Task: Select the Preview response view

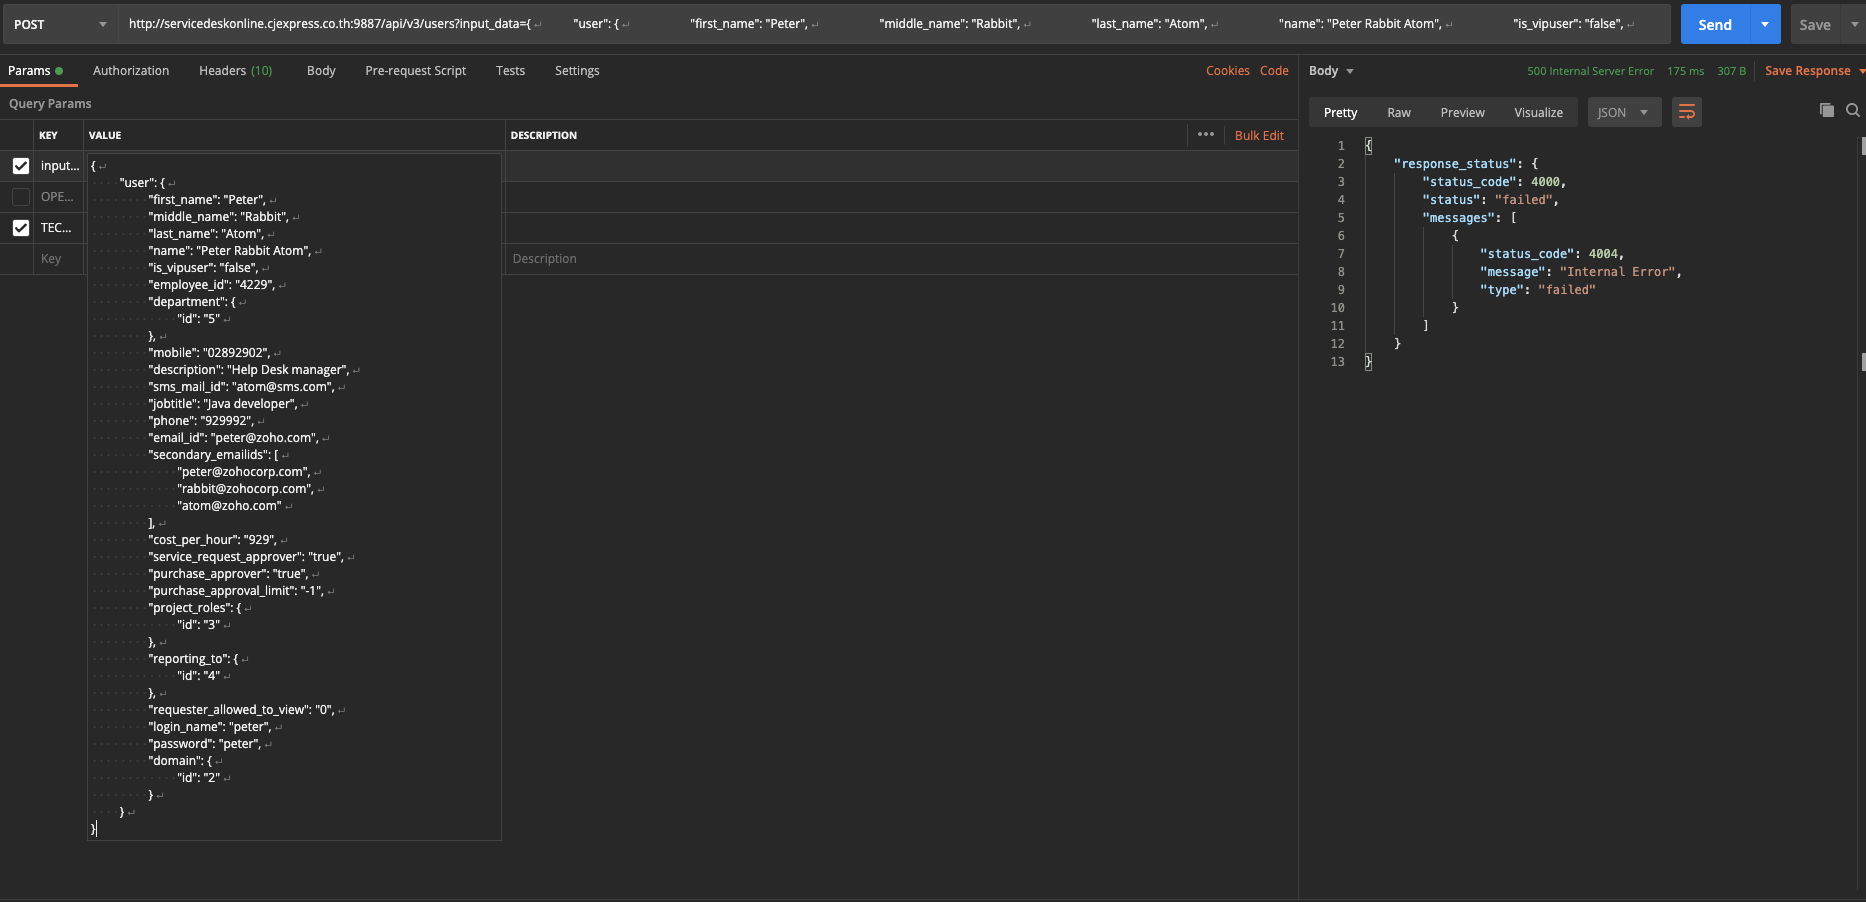Action: click(x=1462, y=112)
